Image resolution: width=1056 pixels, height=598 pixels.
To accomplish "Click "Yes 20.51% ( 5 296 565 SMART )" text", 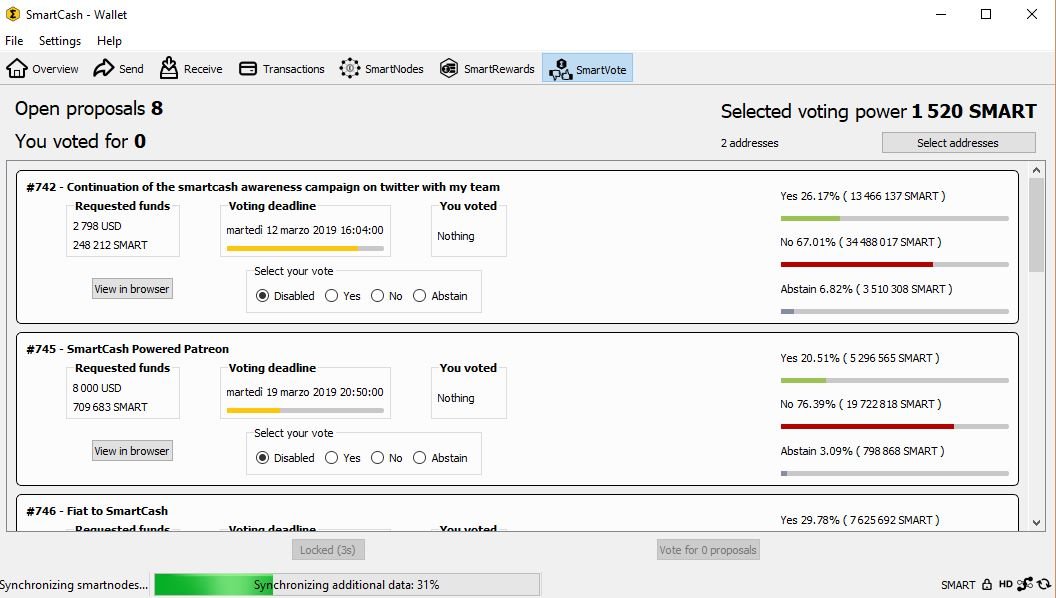I will pyautogui.click(x=860, y=358).
